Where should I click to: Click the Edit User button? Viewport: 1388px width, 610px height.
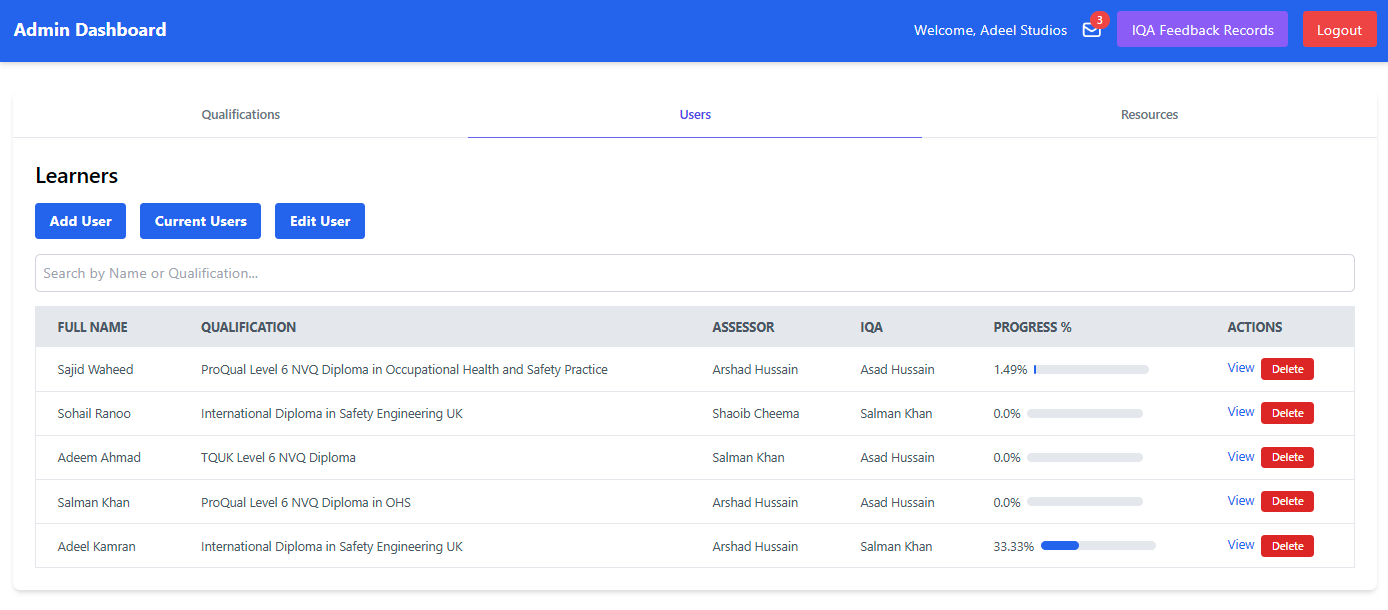click(x=319, y=220)
